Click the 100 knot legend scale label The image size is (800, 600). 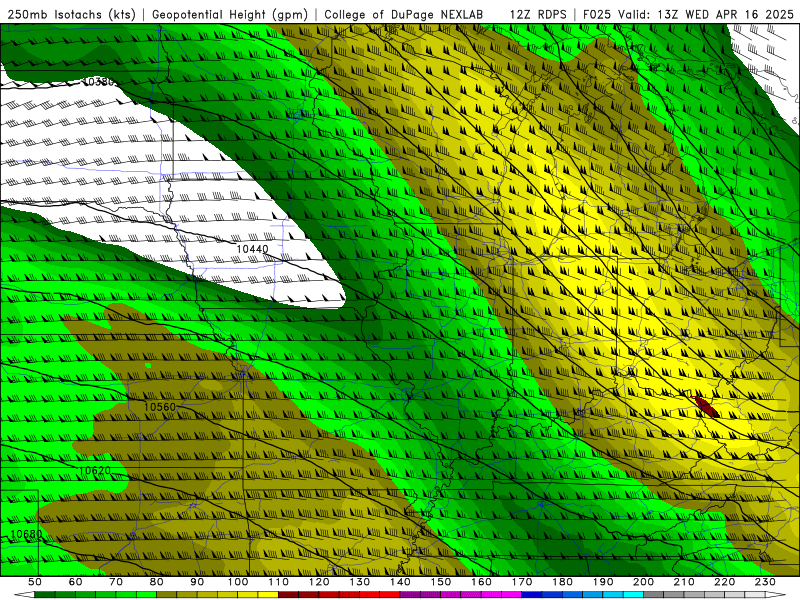[238, 582]
